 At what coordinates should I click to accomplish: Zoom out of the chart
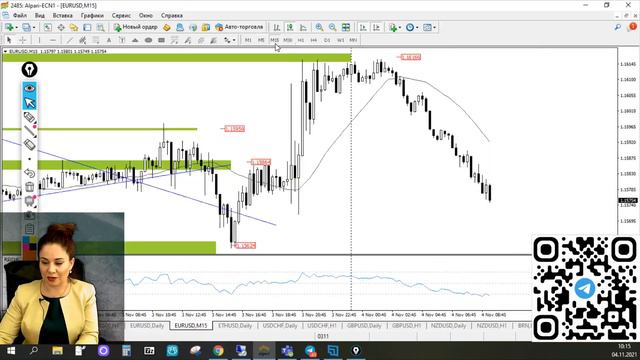(x=333, y=27)
